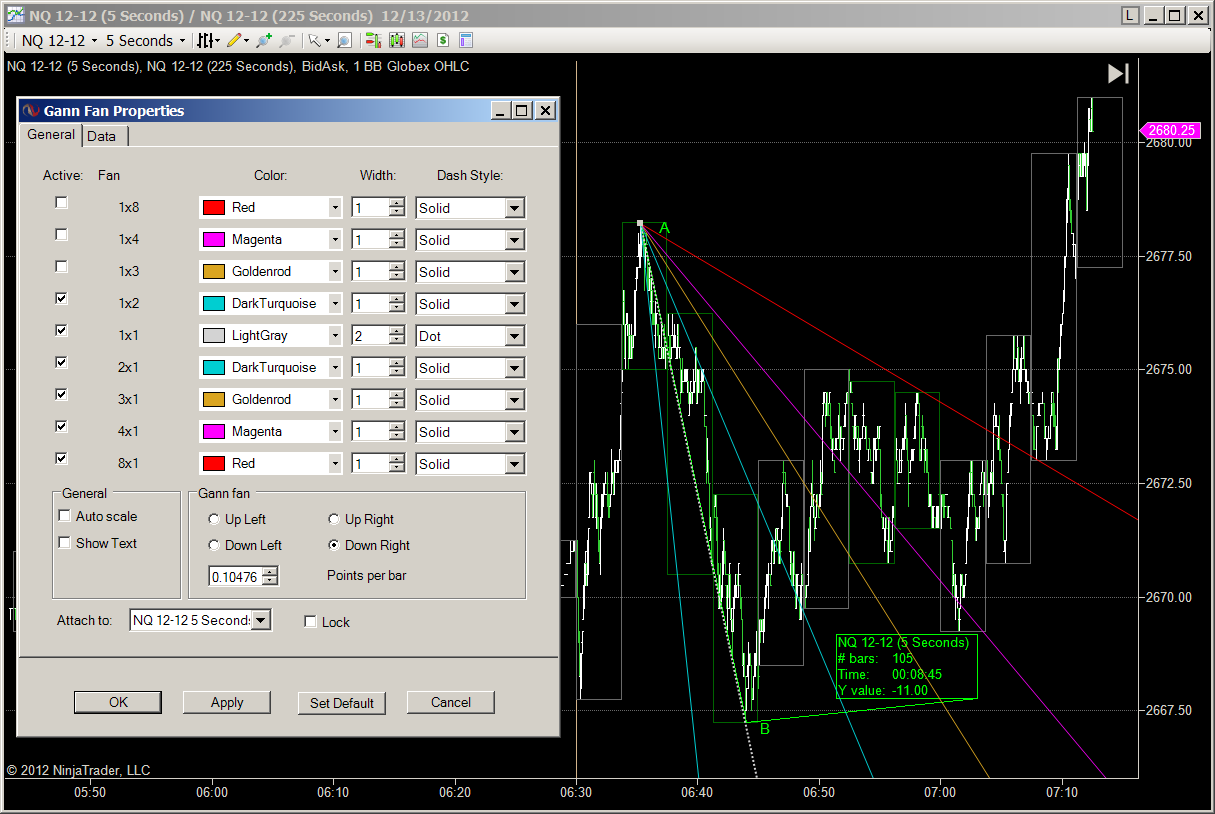Click the Red swatch in 8x1 row
Viewport: 1215px width, 814px height.
(x=214, y=464)
